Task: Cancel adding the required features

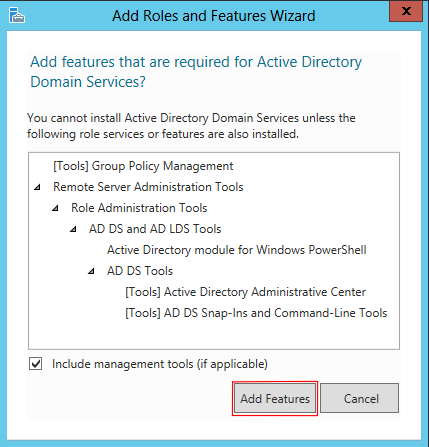Action: coord(360,398)
